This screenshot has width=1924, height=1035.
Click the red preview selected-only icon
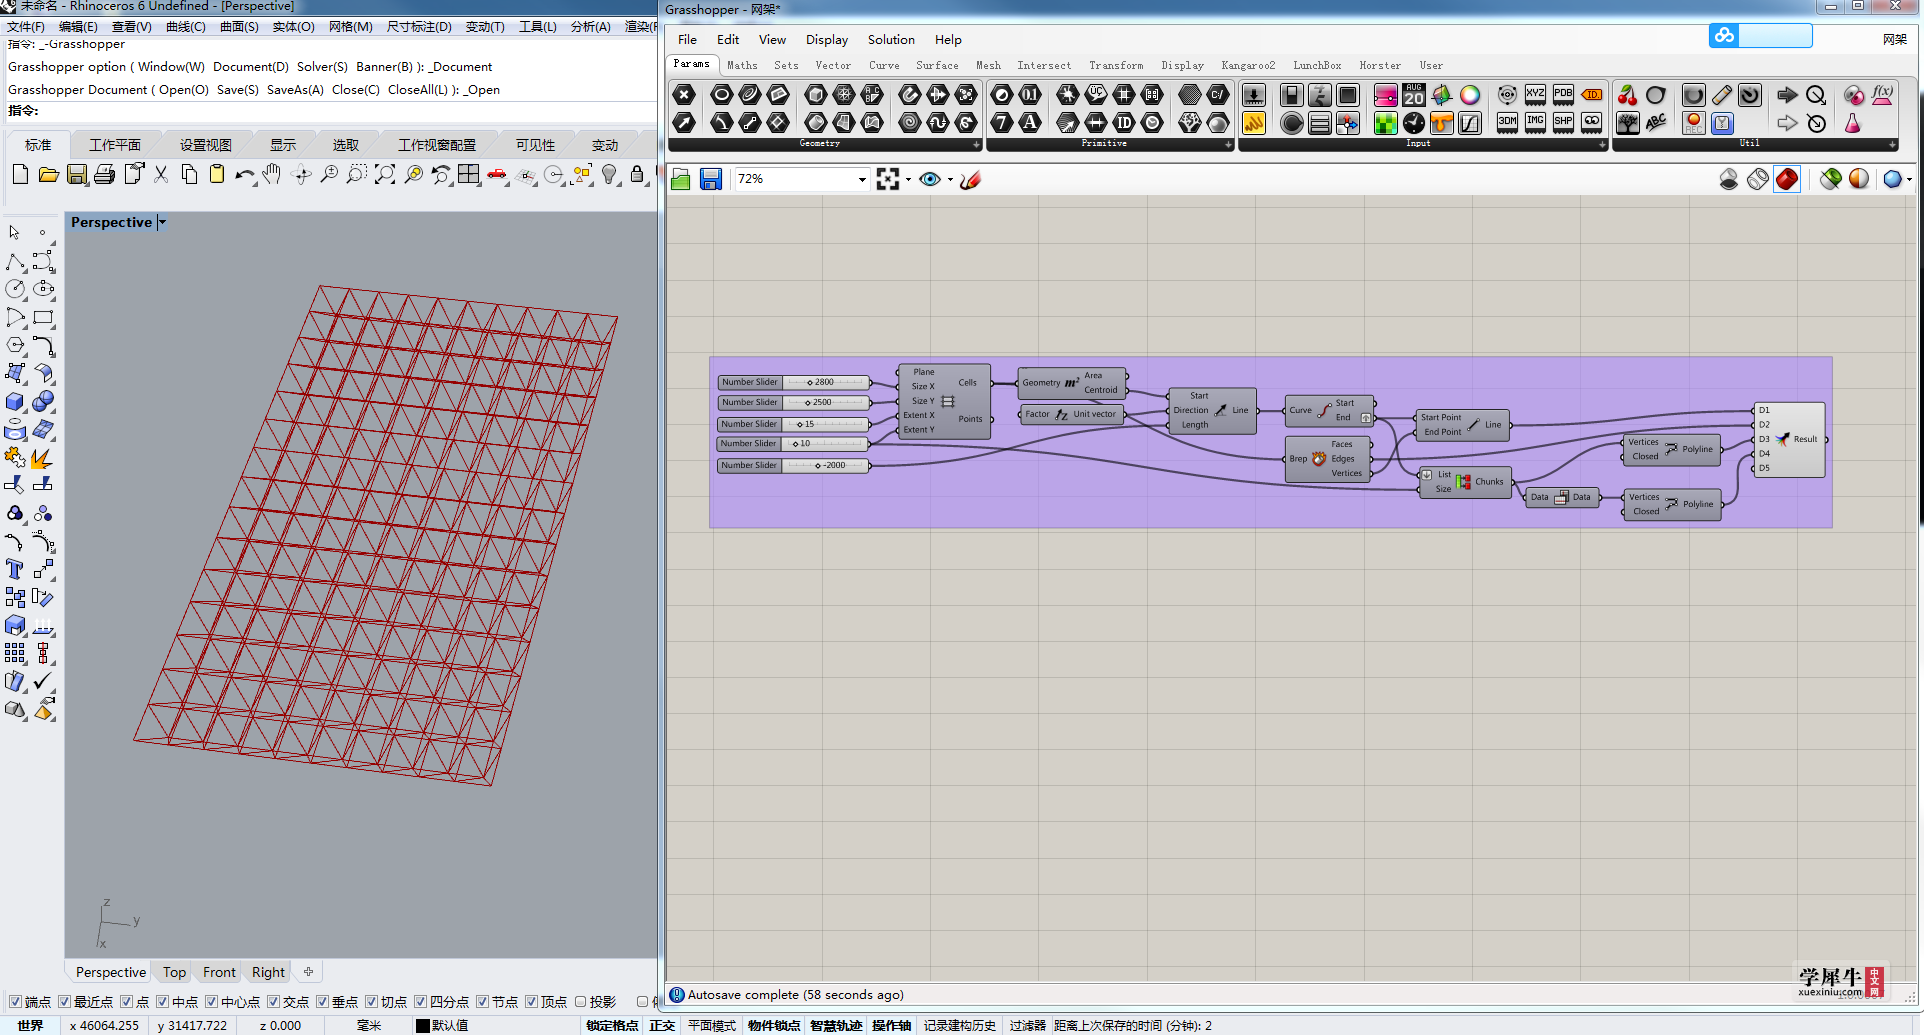[x=1787, y=179]
